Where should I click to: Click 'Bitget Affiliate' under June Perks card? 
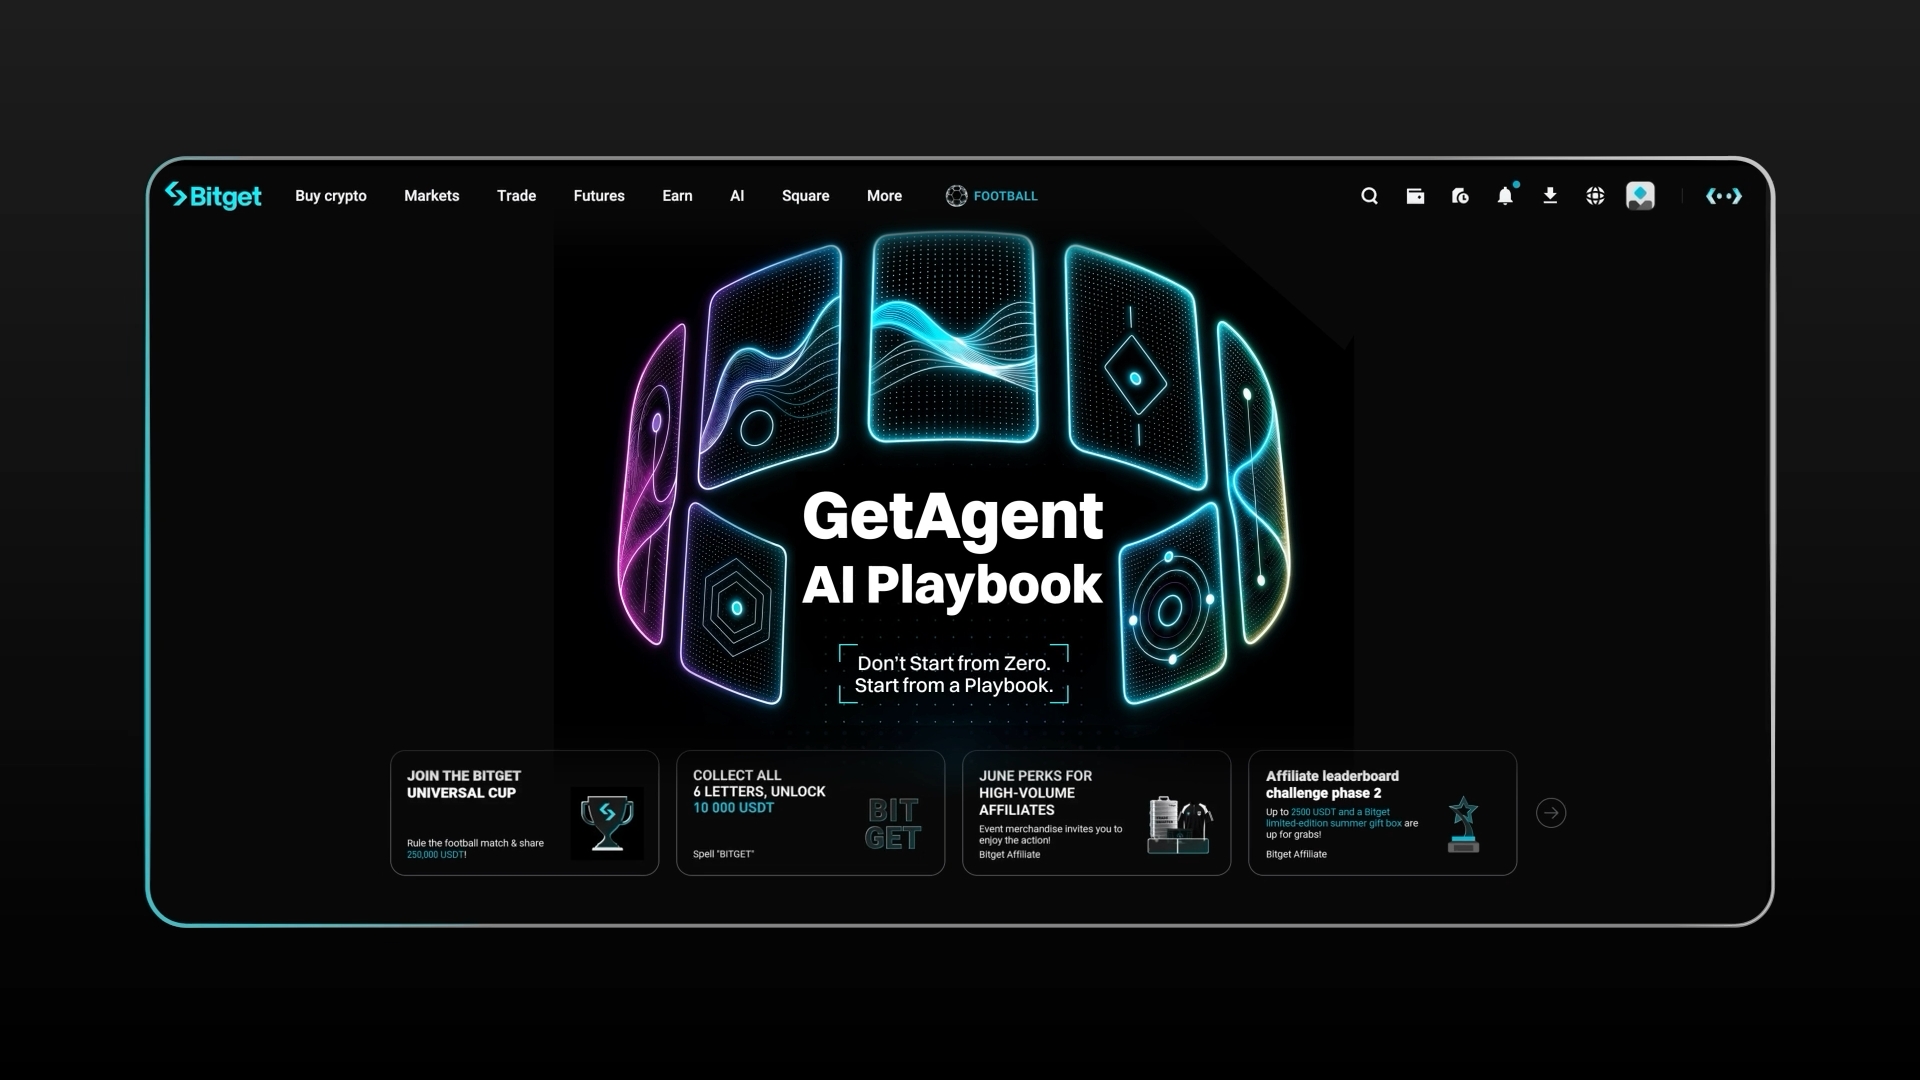click(1009, 854)
